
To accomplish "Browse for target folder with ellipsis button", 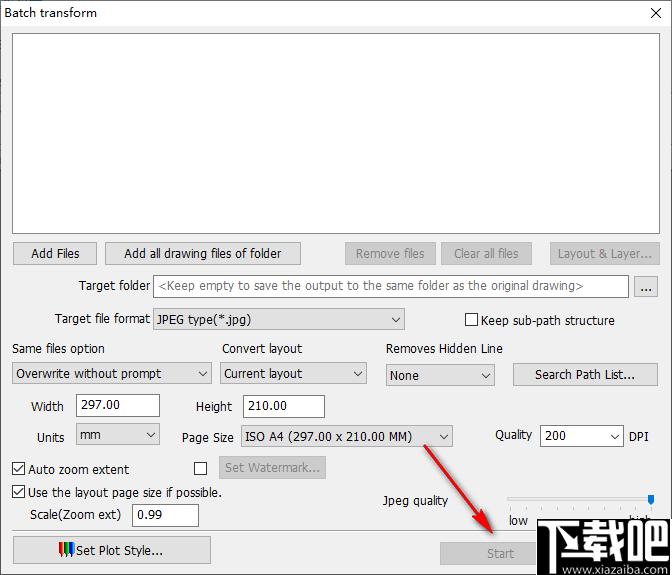I will pos(646,286).
